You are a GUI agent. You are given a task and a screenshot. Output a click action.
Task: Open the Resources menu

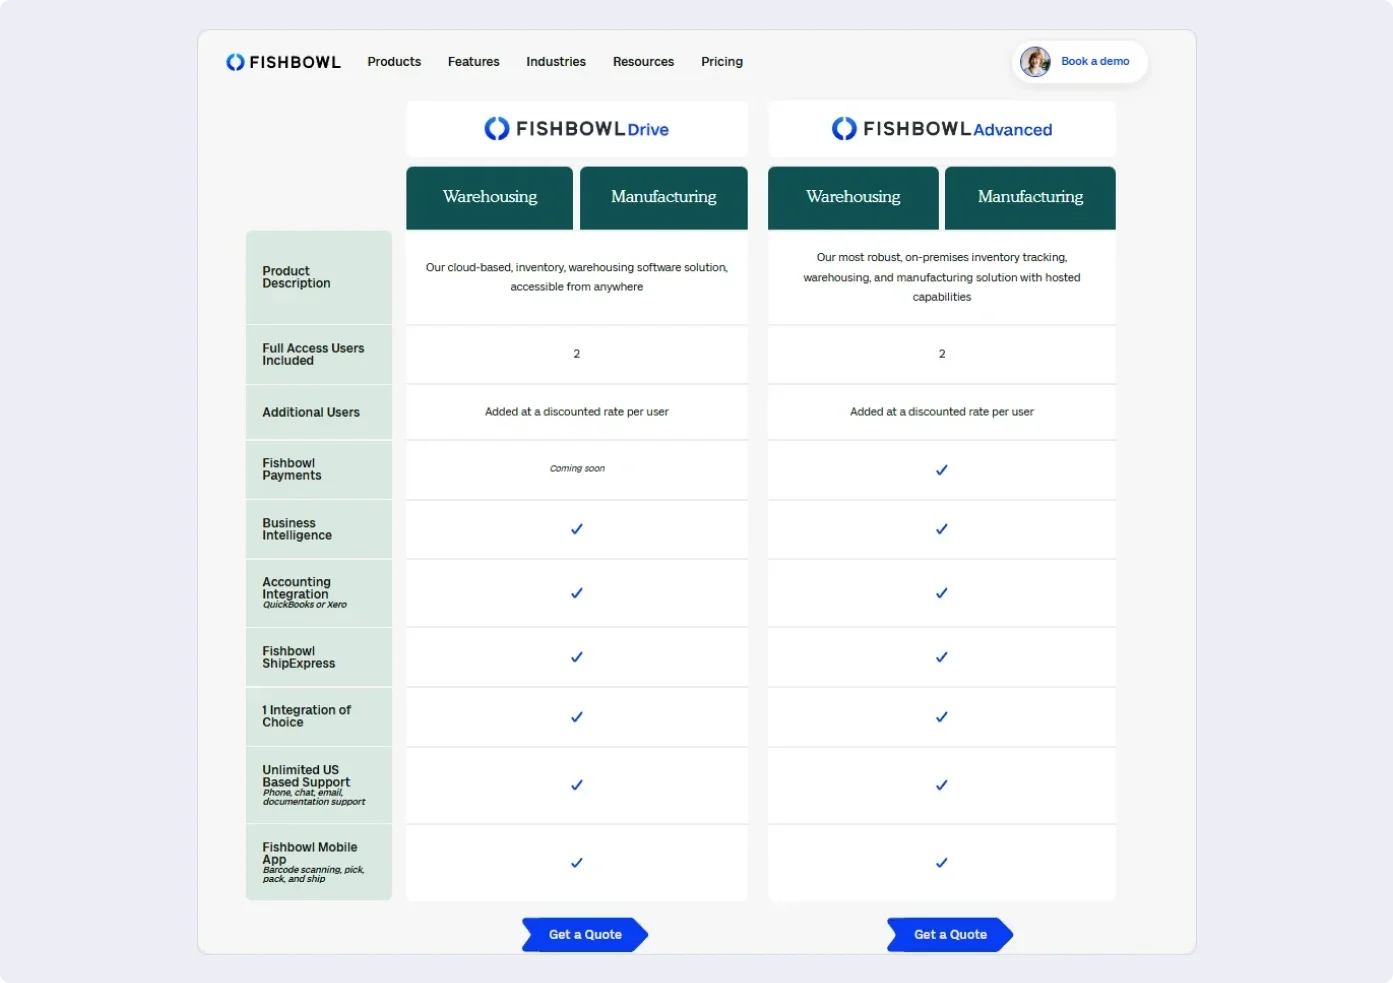(x=643, y=62)
